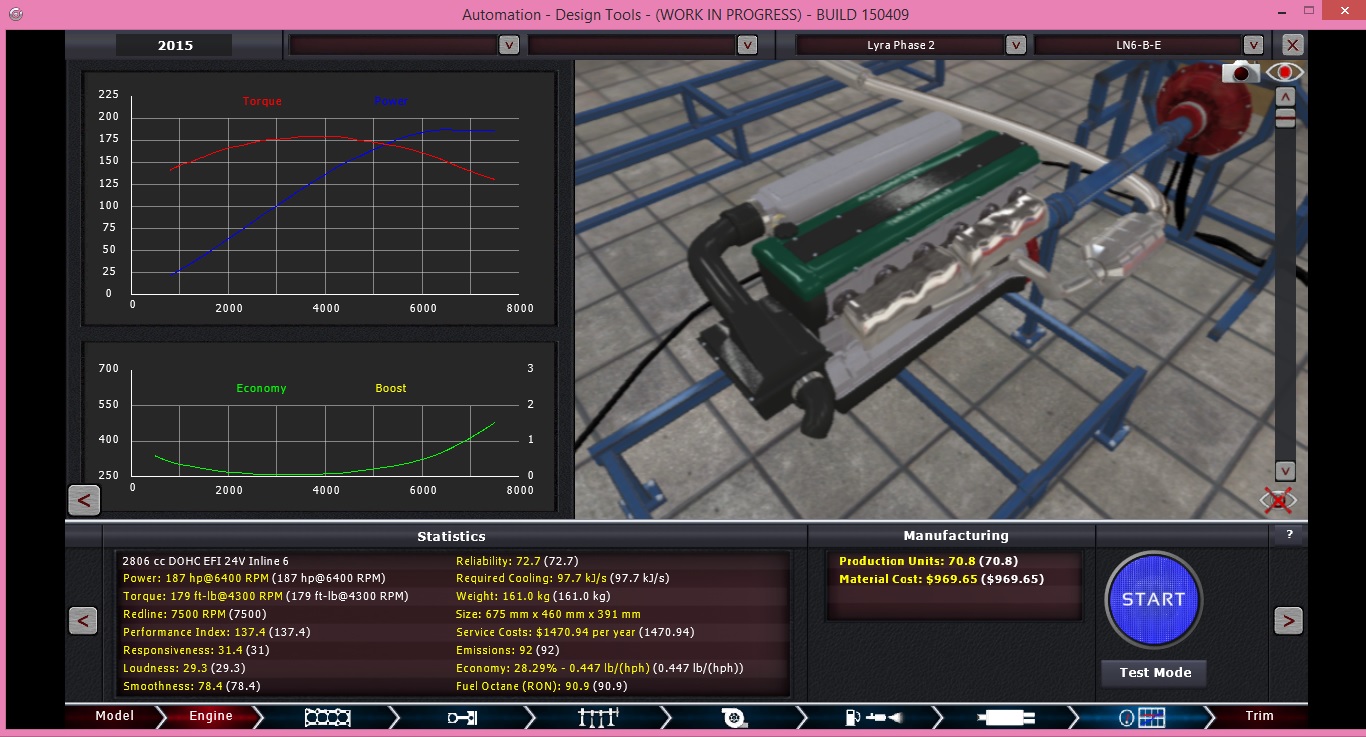1366x737 pixels.
Task: Open the exhaust system tab
Action: (x=1008, y=716)
